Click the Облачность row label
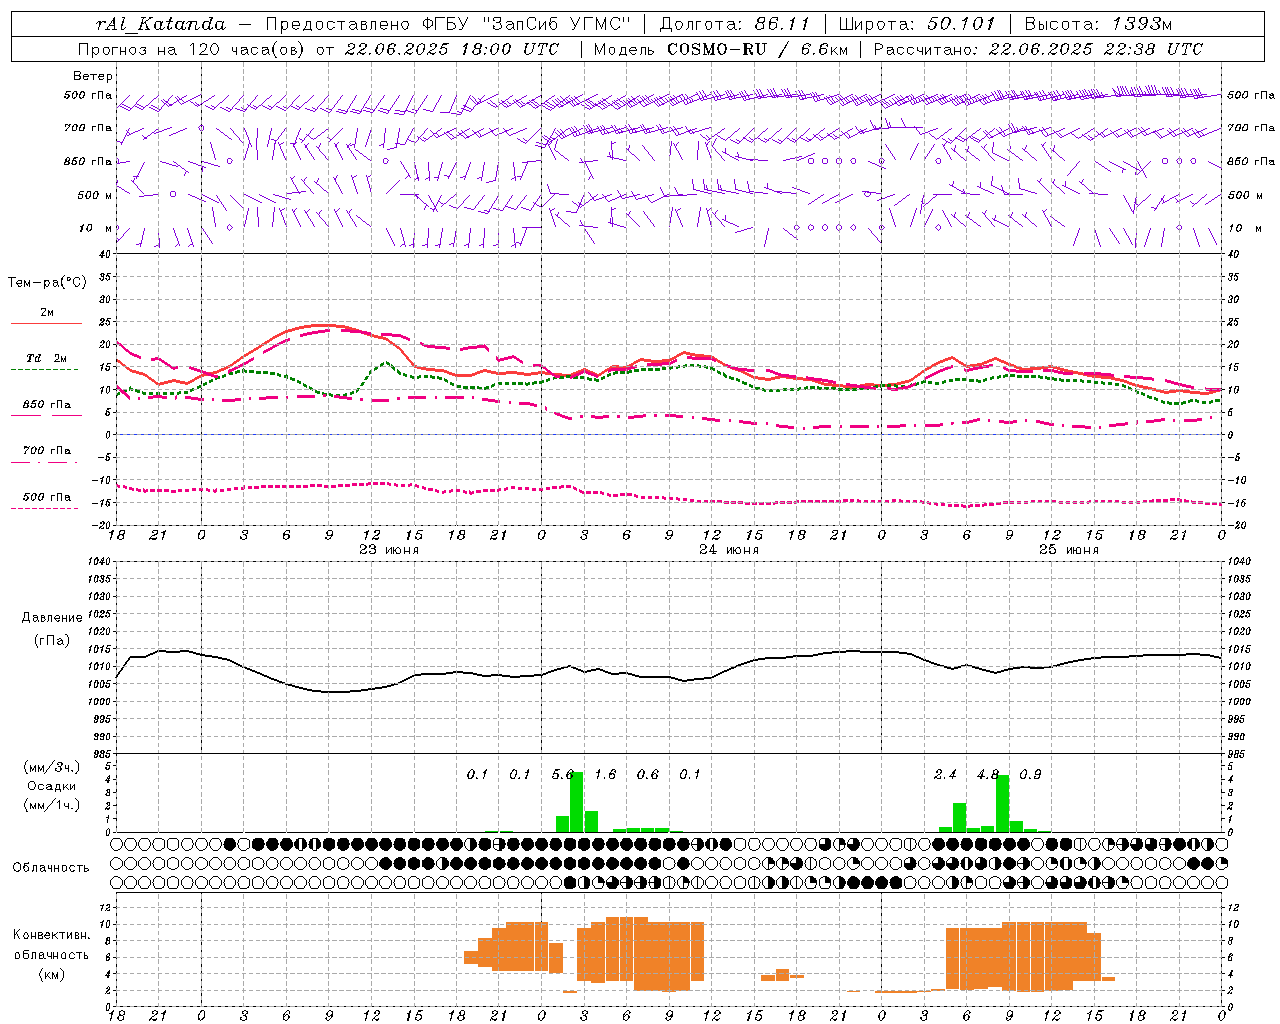This screenshot has height=1024, width=1280. pos(50,868)
